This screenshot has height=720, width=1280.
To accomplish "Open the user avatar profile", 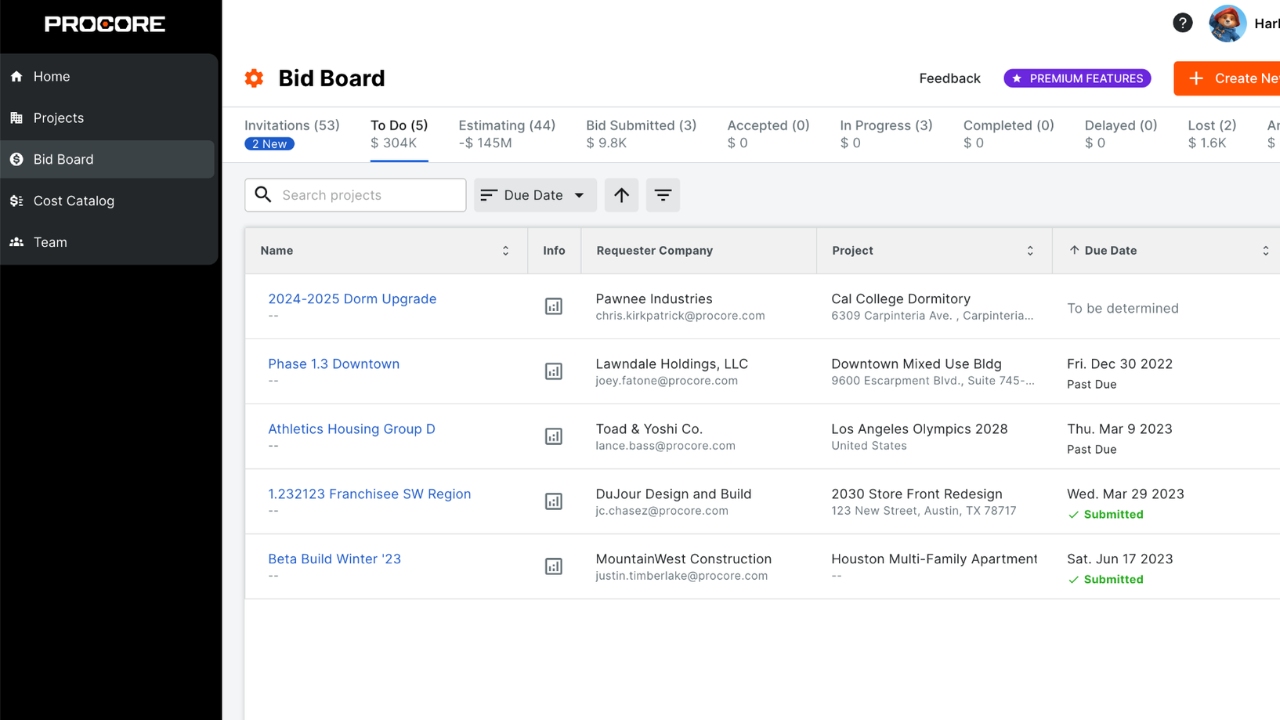I will click(1227, 23).
